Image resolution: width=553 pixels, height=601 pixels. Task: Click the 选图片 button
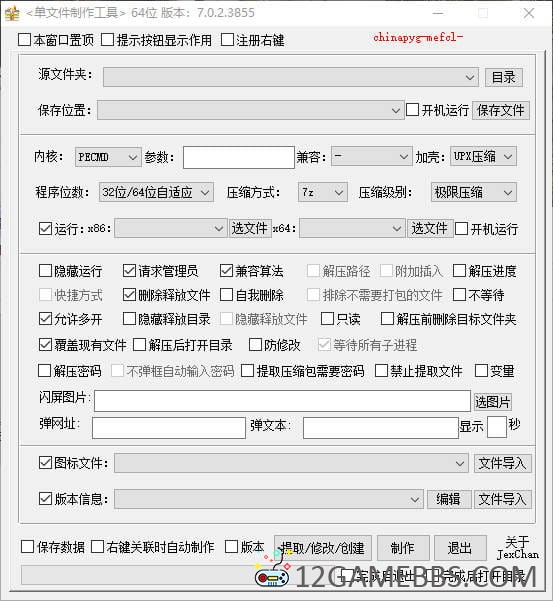tap(493, 402)
